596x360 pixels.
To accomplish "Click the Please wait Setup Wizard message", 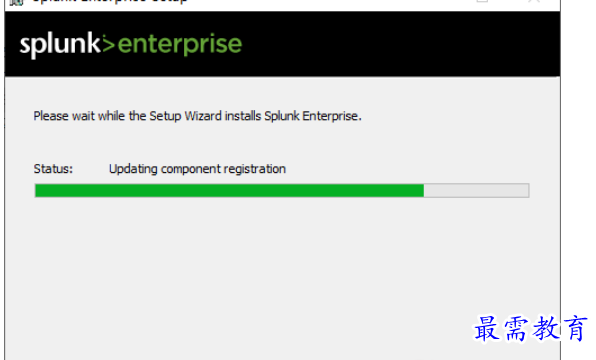I will tap(197, 116).
